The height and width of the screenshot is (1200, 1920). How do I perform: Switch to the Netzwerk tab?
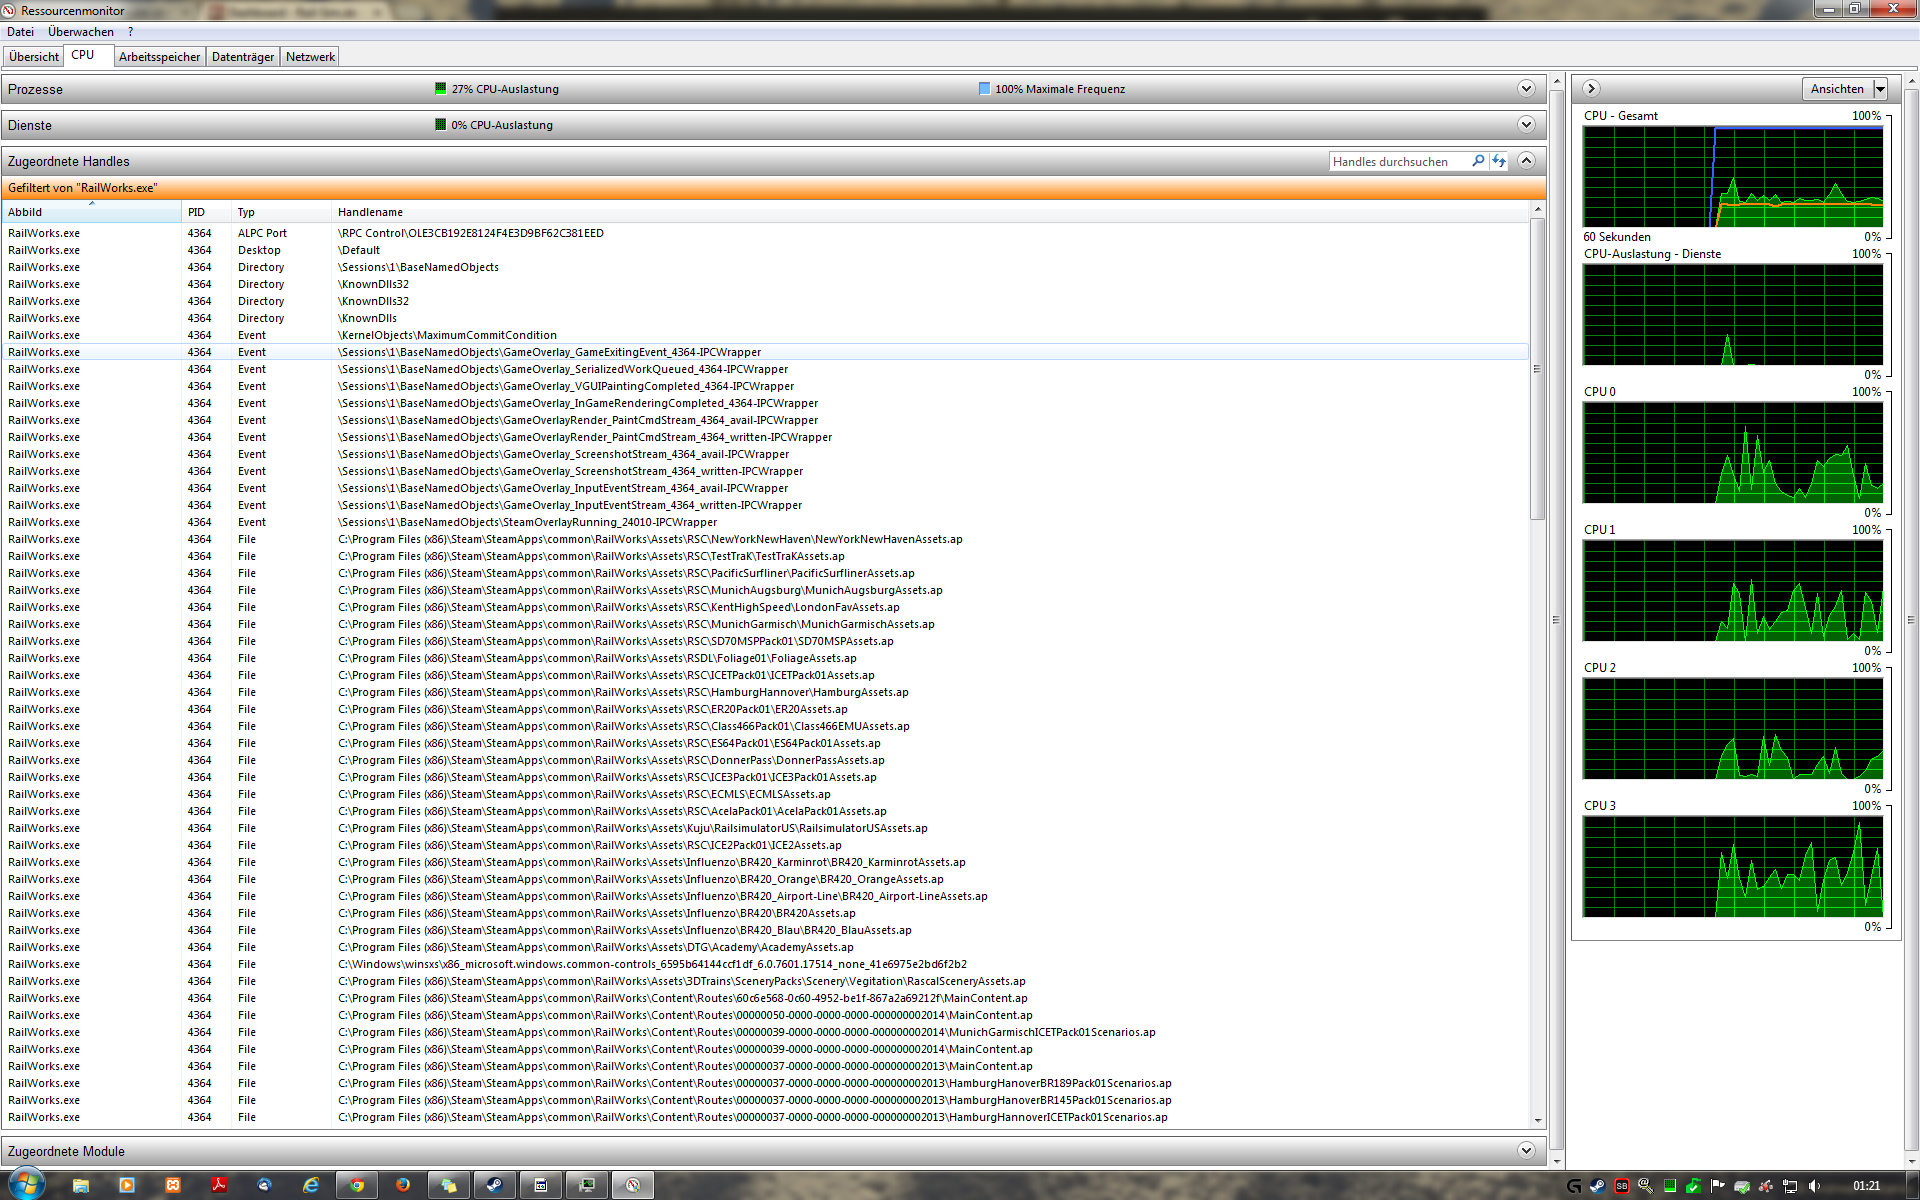(310, 57)
